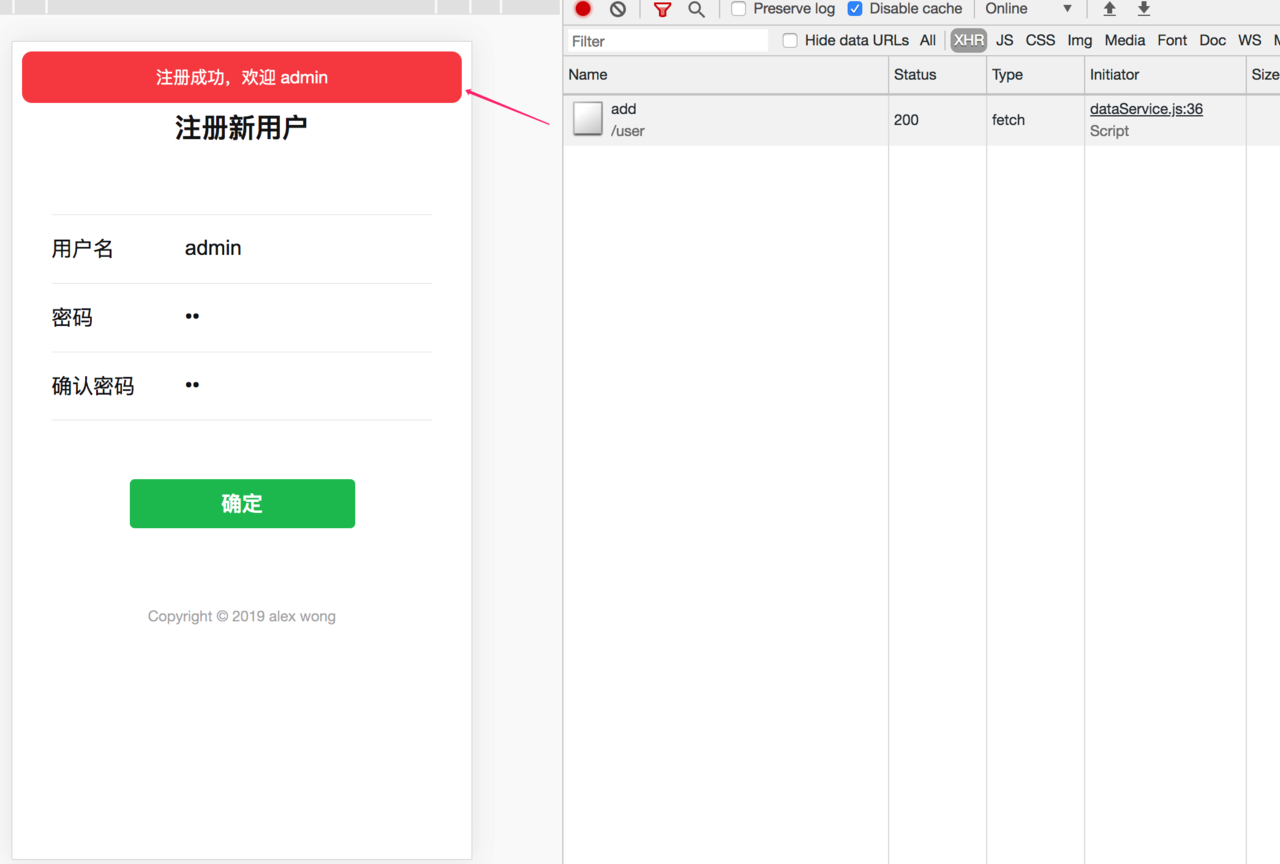This screenshot has height=864, width=1280.
Task: Stop recording network log with red button
Action: point(583,9)
